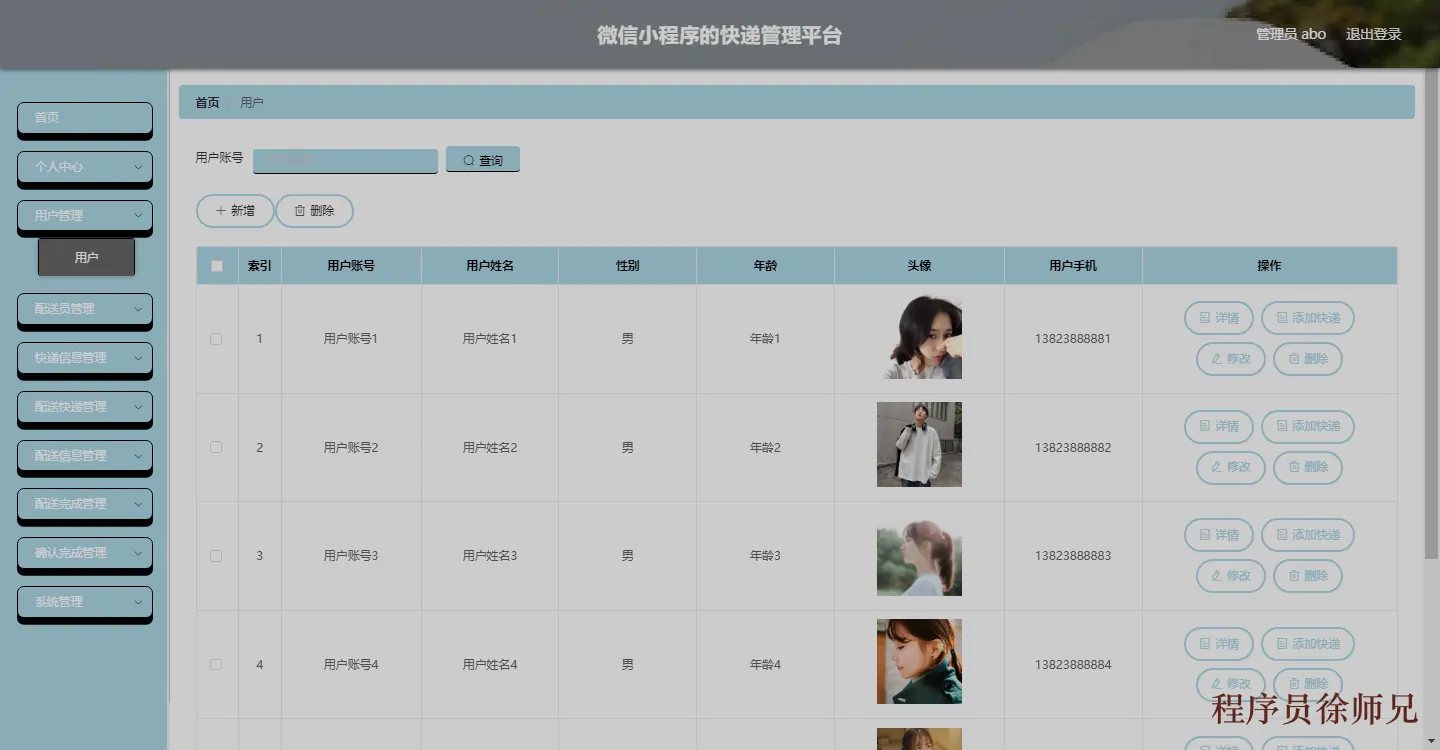Open avatar image of 用户账号3

point(919,553)
